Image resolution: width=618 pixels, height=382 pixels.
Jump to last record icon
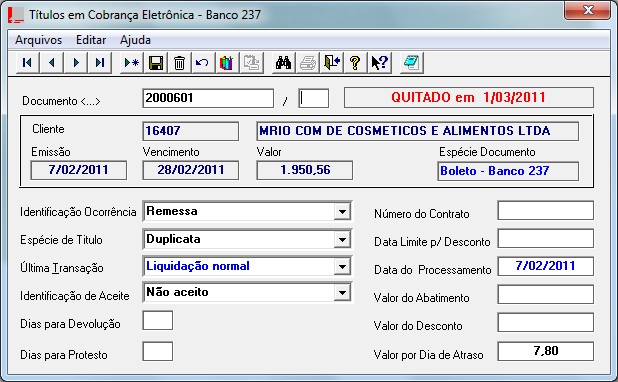pos(100,63)
